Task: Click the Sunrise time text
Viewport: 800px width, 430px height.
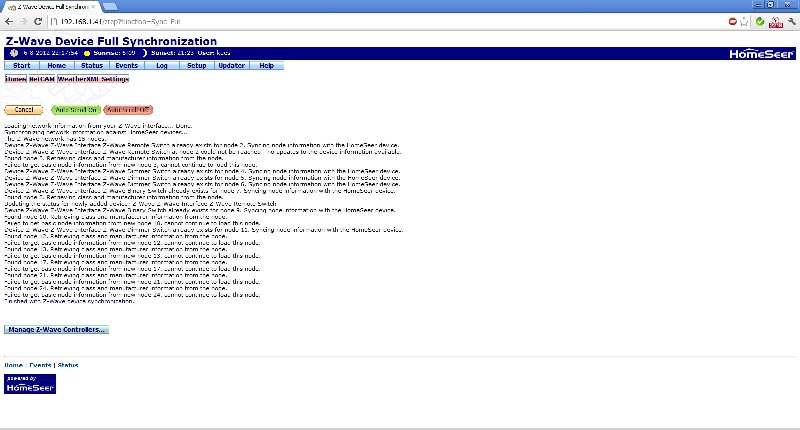Action: [114, 53]
